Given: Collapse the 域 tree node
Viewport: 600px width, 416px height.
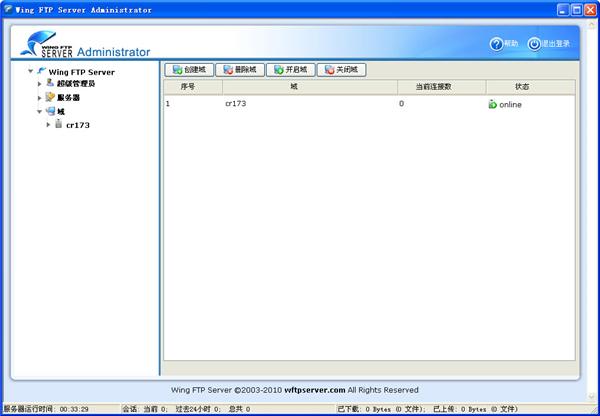Looking at the screenshot, I should [x=39, y=112].
